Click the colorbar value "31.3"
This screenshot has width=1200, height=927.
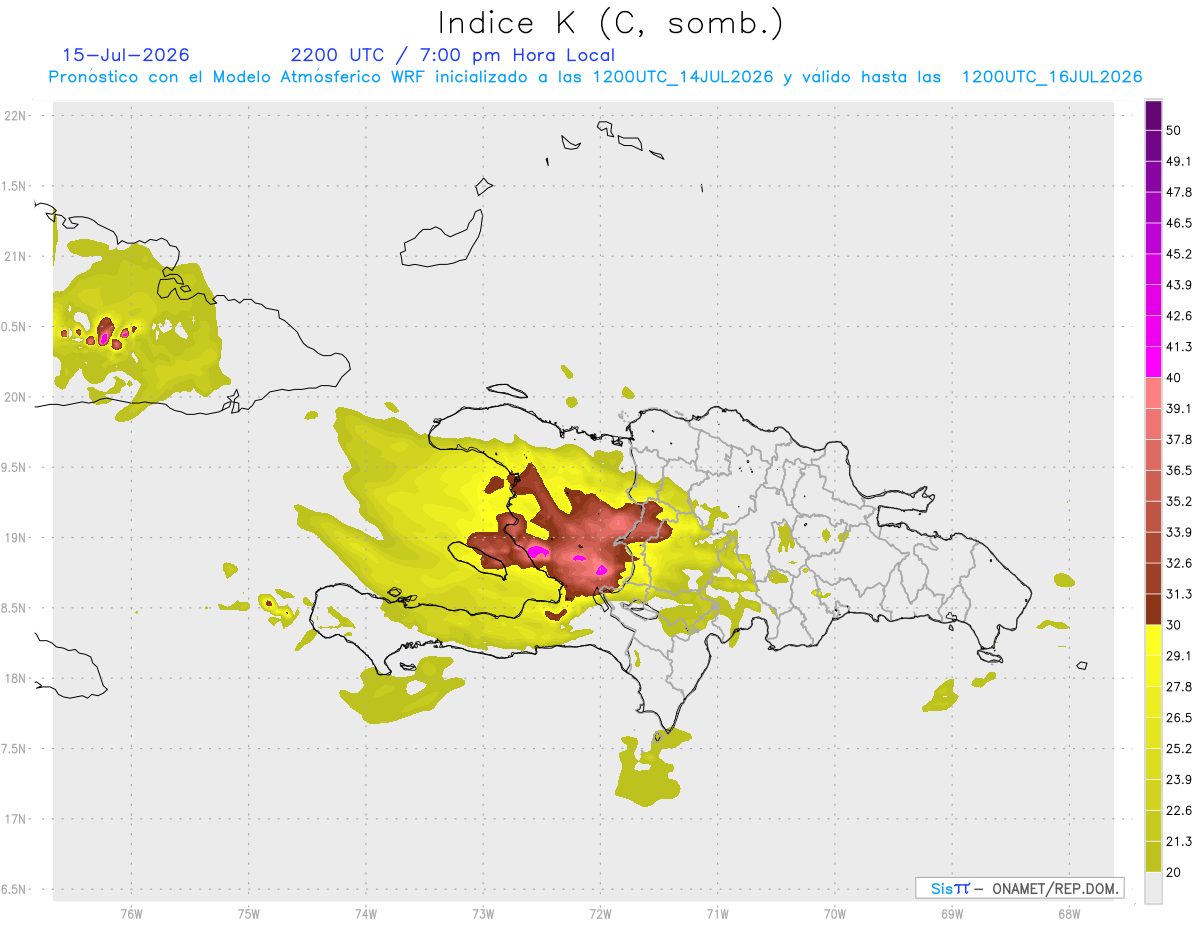[1179, 594]
